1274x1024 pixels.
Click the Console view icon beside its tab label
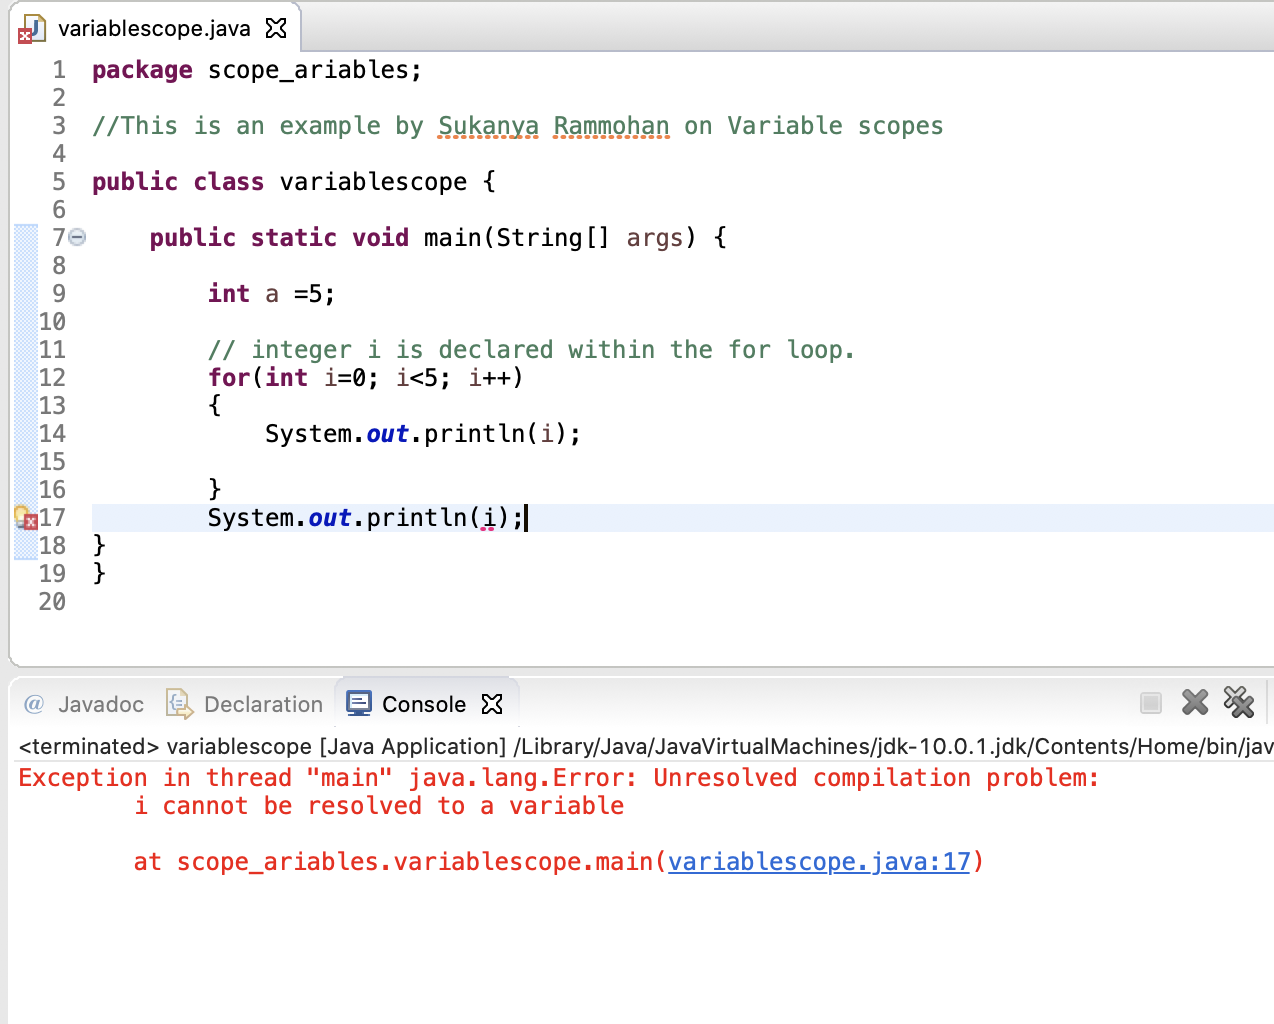358,703
